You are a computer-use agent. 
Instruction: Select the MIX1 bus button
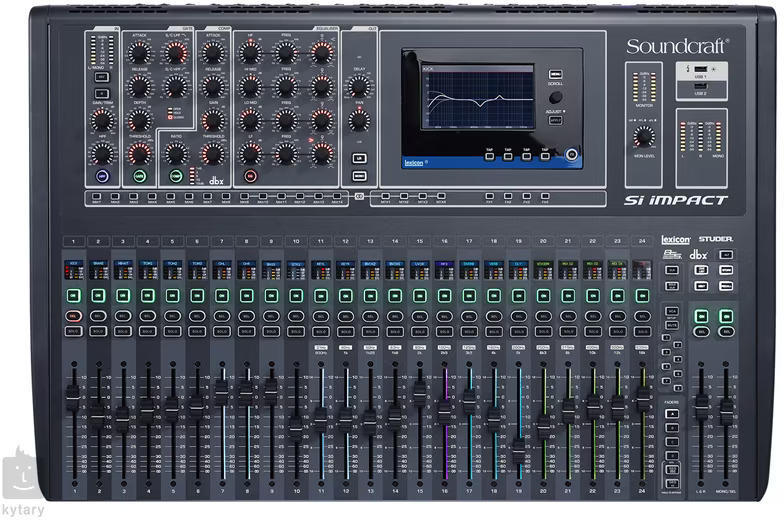pos(96,196)
